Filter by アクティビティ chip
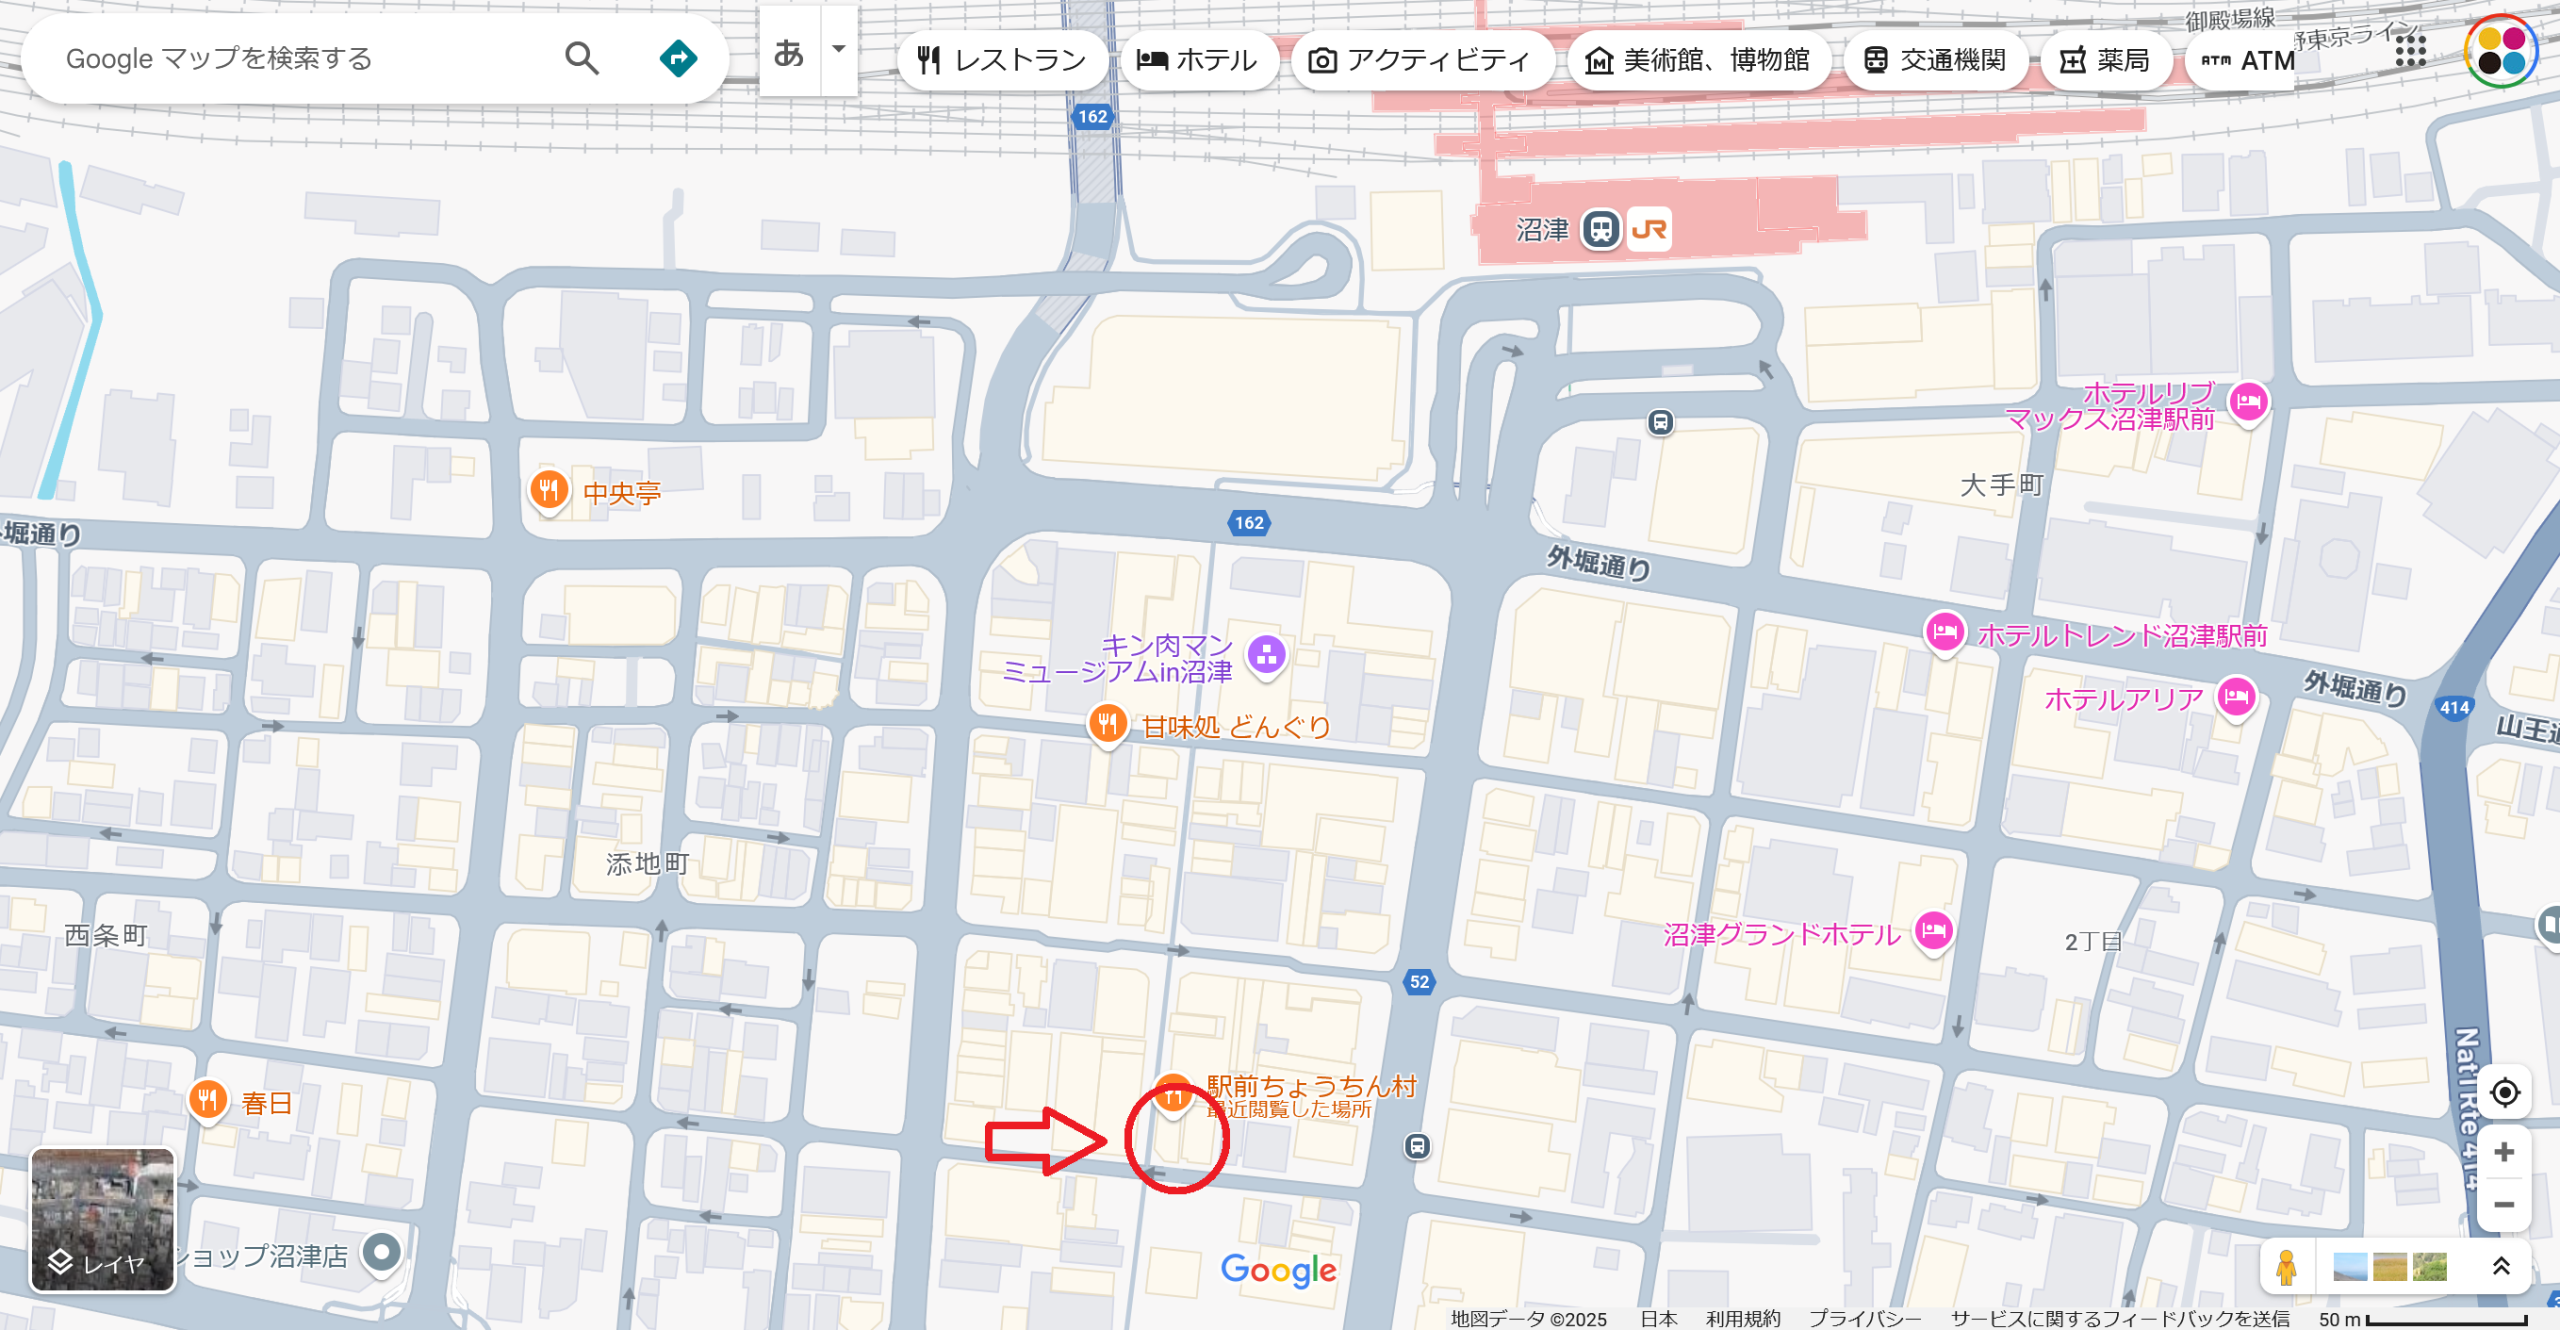 pos(1421,60)
